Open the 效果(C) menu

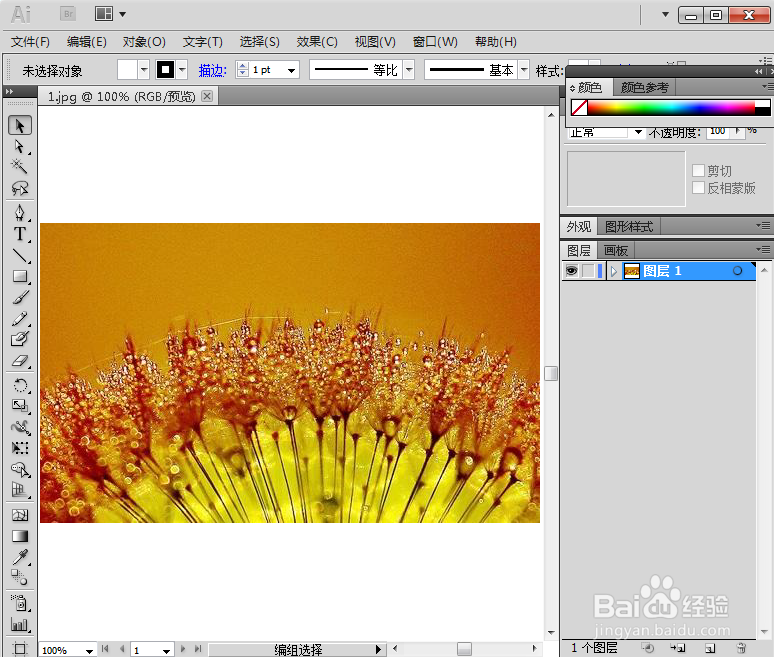pyautogui.click(x=317, y=41)
